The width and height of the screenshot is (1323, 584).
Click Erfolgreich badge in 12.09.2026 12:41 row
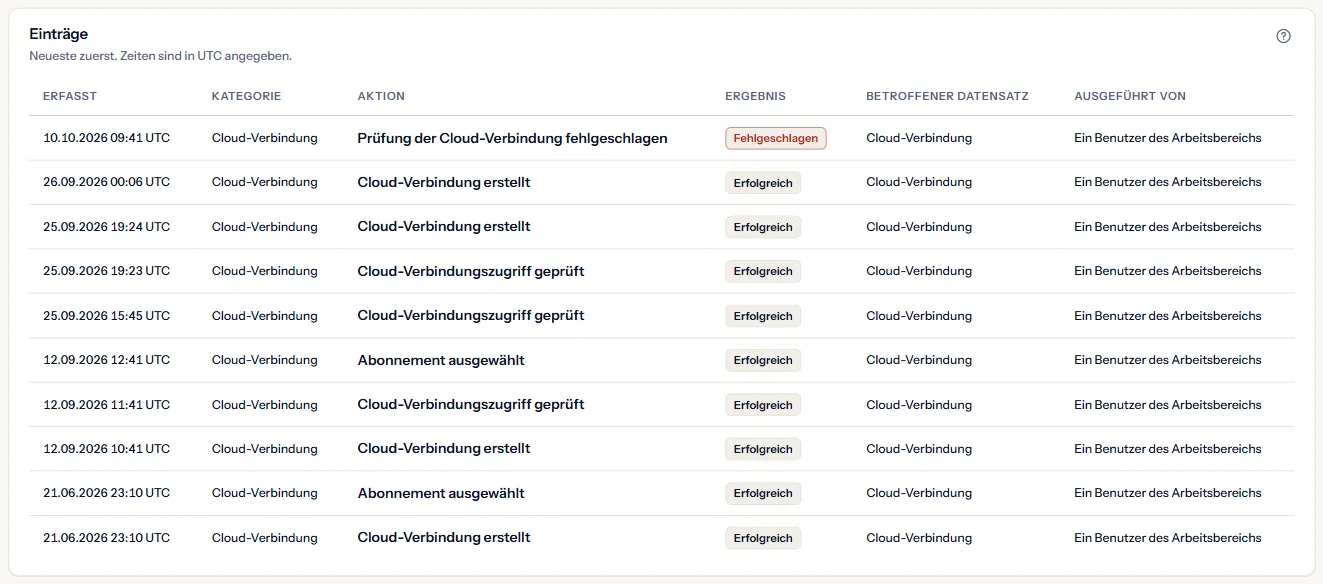[763, 360]
